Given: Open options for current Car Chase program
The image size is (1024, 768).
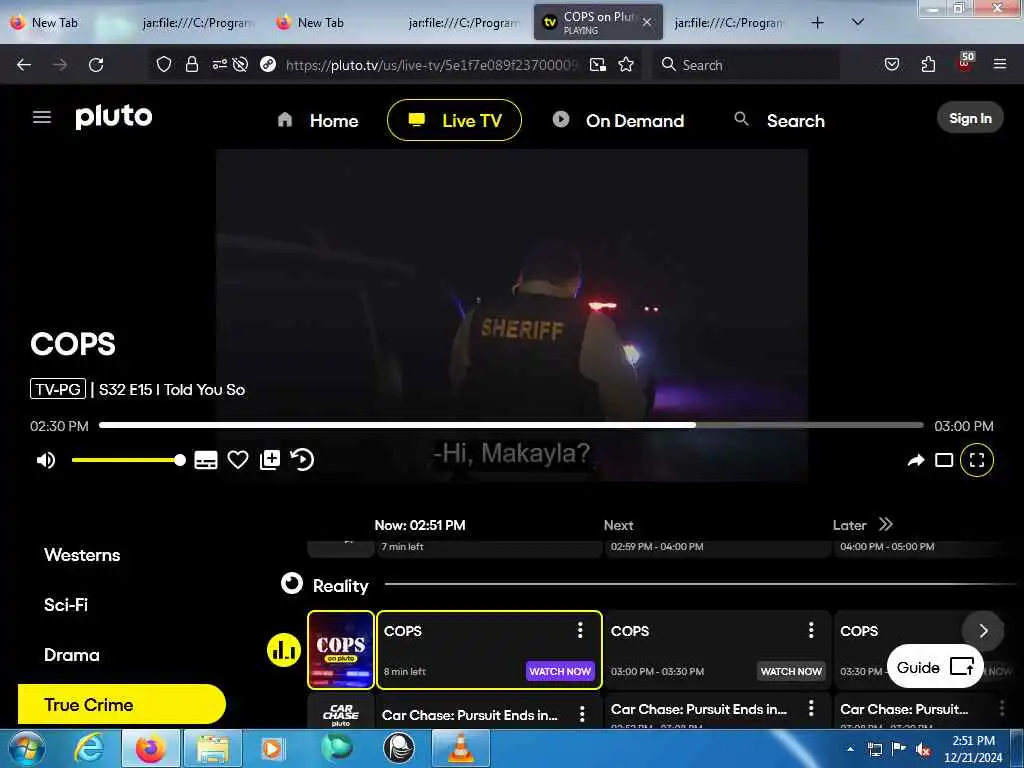Looking at the screenshot, I should coord(582,714).
